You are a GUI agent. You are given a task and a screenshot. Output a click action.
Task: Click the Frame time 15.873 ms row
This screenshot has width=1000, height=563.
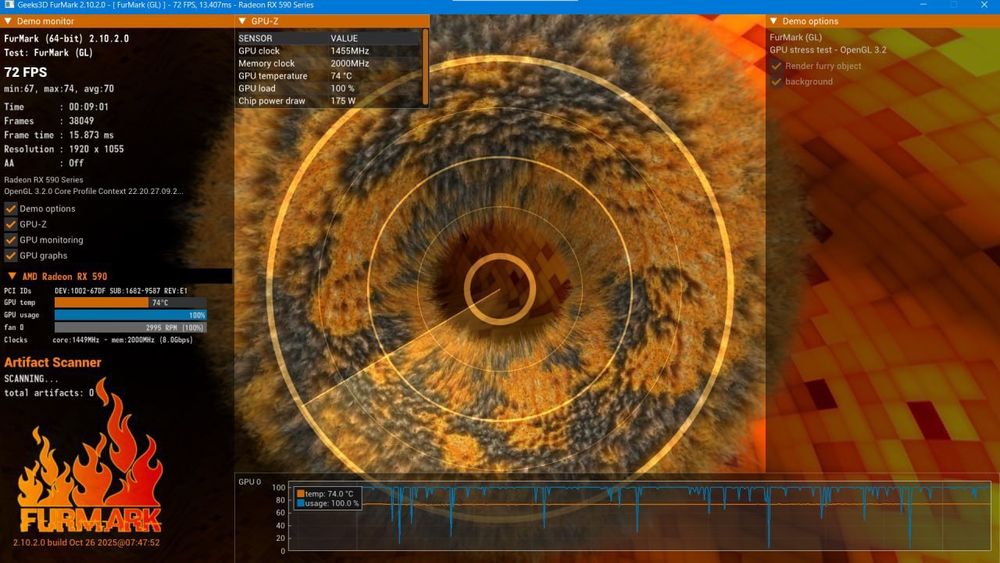point(59,135)
